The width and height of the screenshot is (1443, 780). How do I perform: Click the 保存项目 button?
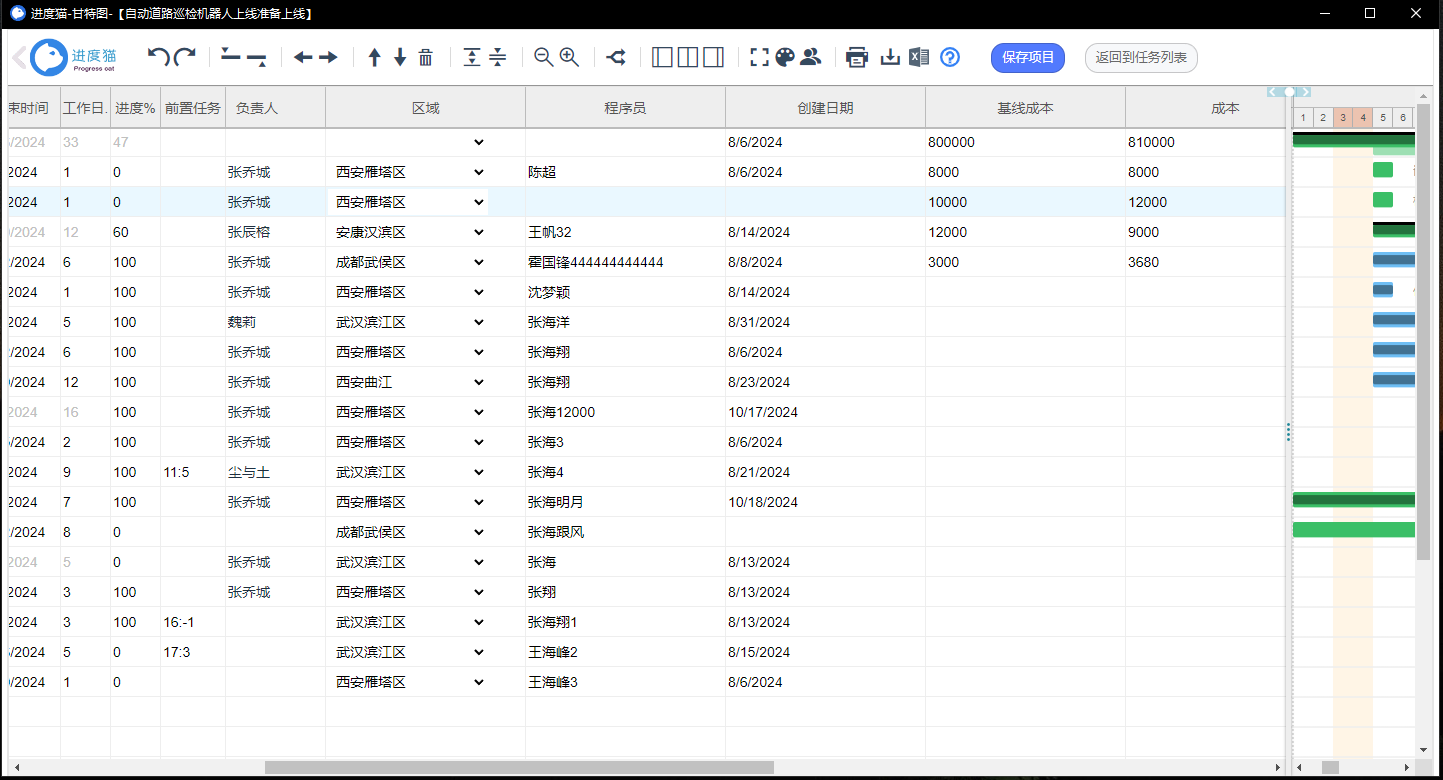(1028, 58)
